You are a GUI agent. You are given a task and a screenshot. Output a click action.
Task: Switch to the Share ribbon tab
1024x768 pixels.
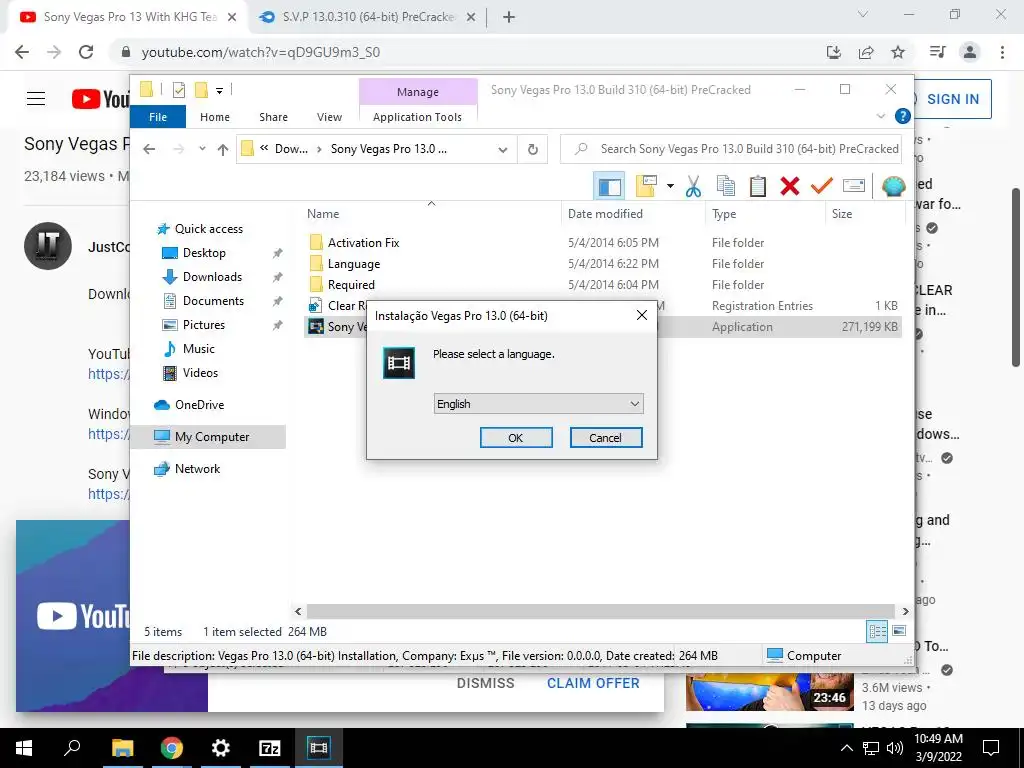click(273, 117)
